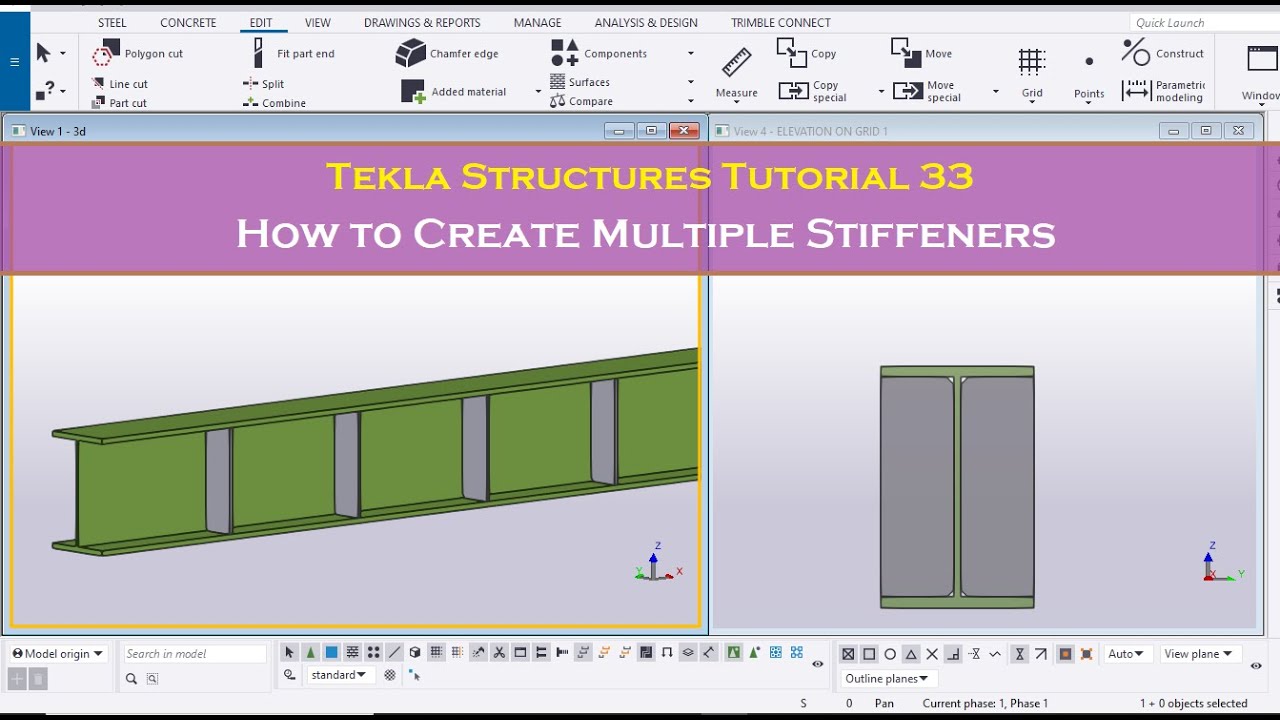This screenshot has height=720, width=1280.
Task: Select the Polygon cut tool
Action: pyautogui.click(x=138, y=54)
